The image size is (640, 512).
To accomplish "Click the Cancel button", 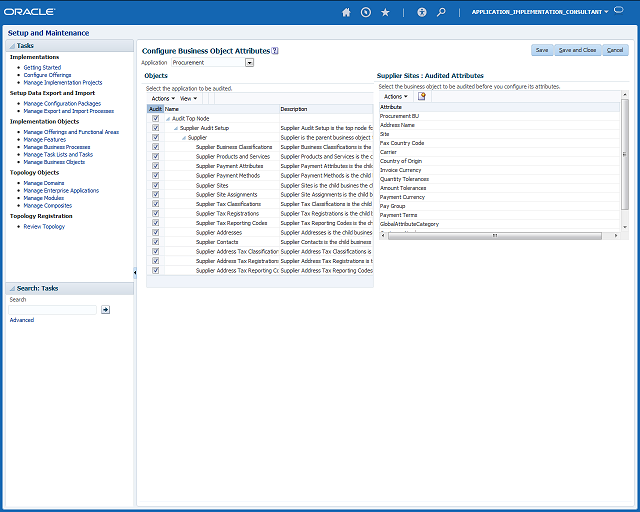I will pyautogui.click(x=615, y=50).
